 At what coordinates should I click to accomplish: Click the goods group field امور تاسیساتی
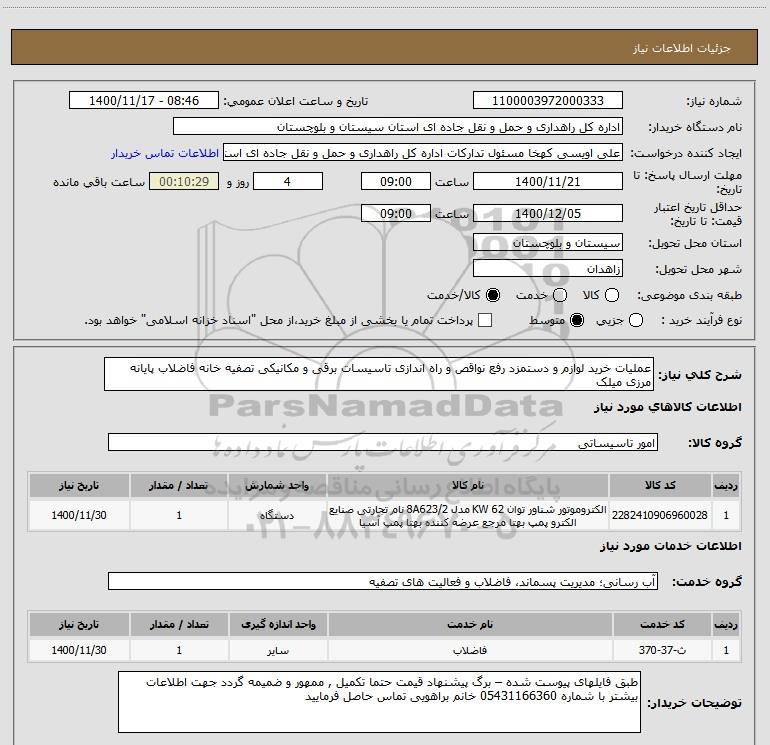[x=383, y=442]
